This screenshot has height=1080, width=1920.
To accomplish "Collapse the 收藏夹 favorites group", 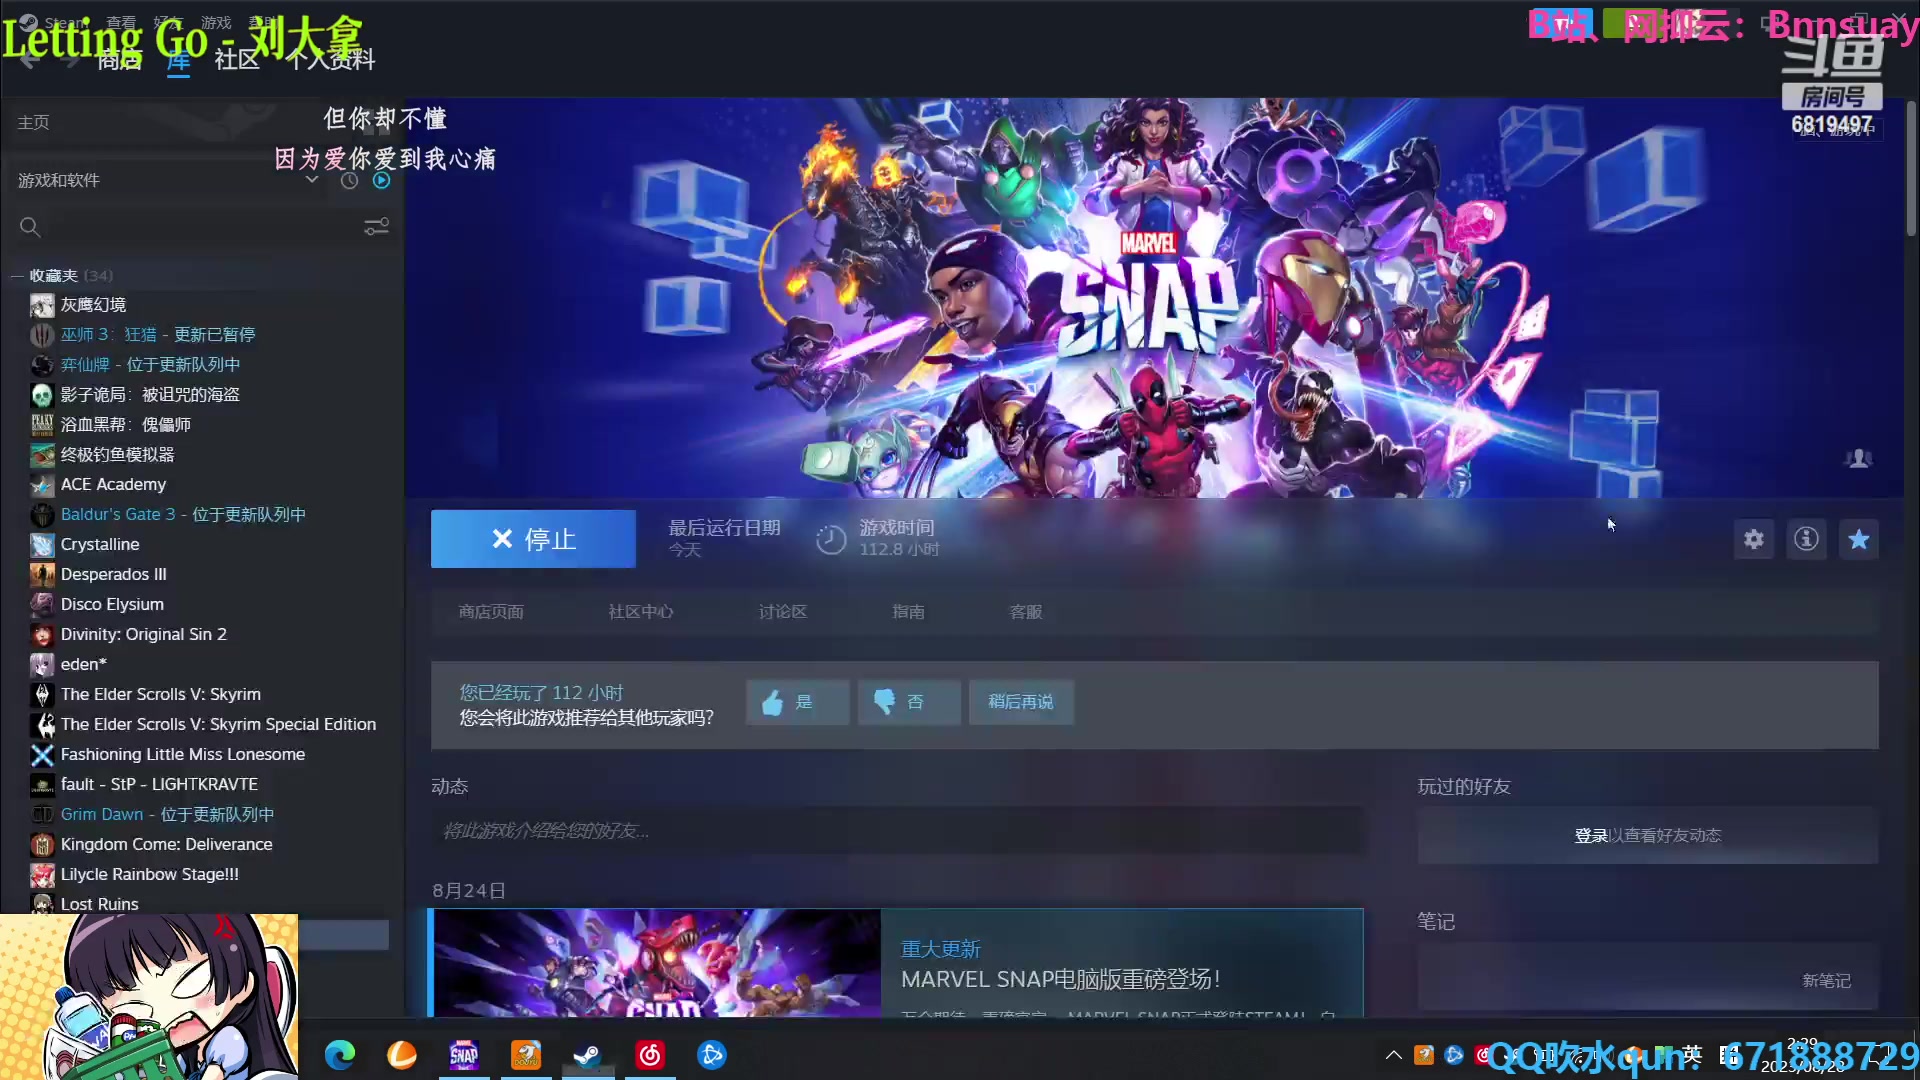I will click(17, 275).
